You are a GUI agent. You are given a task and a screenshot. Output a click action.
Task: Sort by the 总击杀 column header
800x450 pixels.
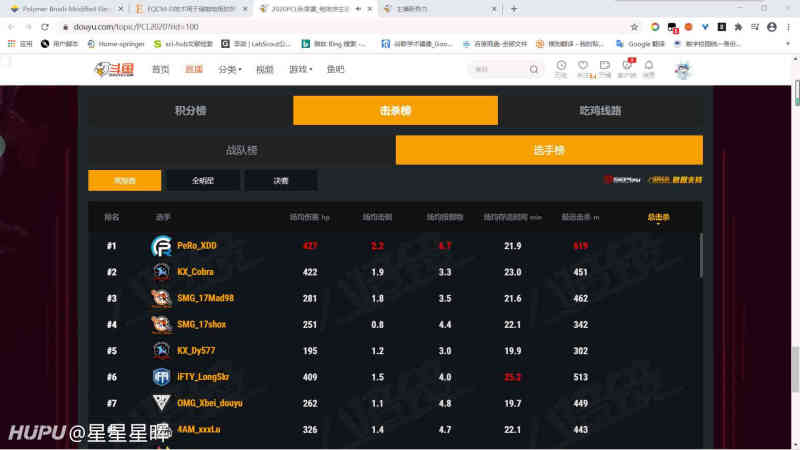658,217
